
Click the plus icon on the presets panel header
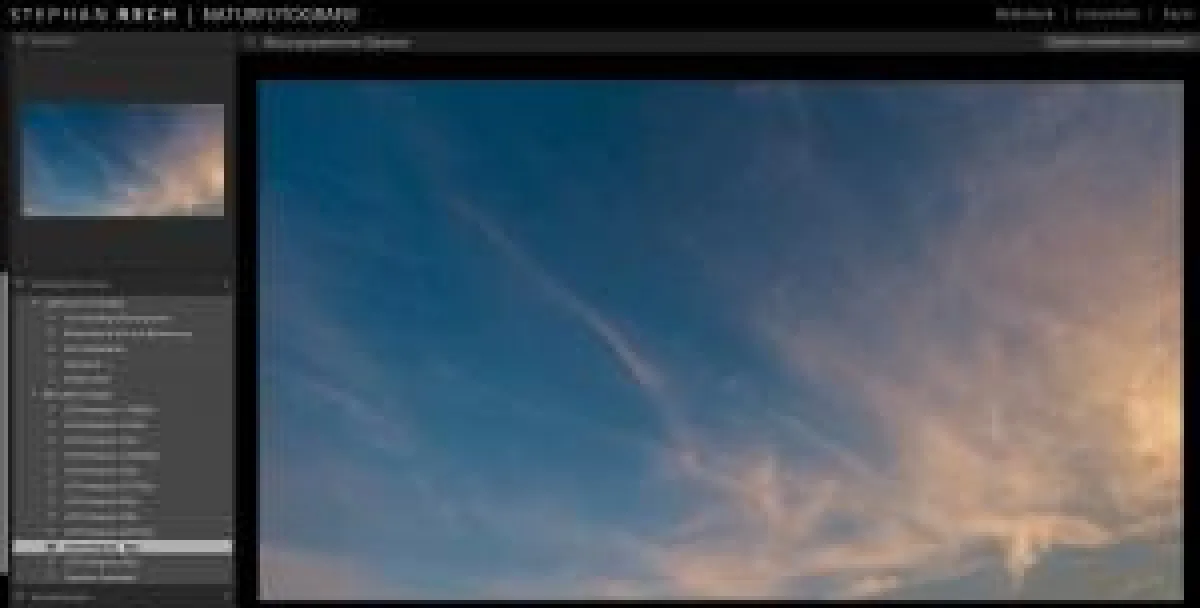[225, 285]
